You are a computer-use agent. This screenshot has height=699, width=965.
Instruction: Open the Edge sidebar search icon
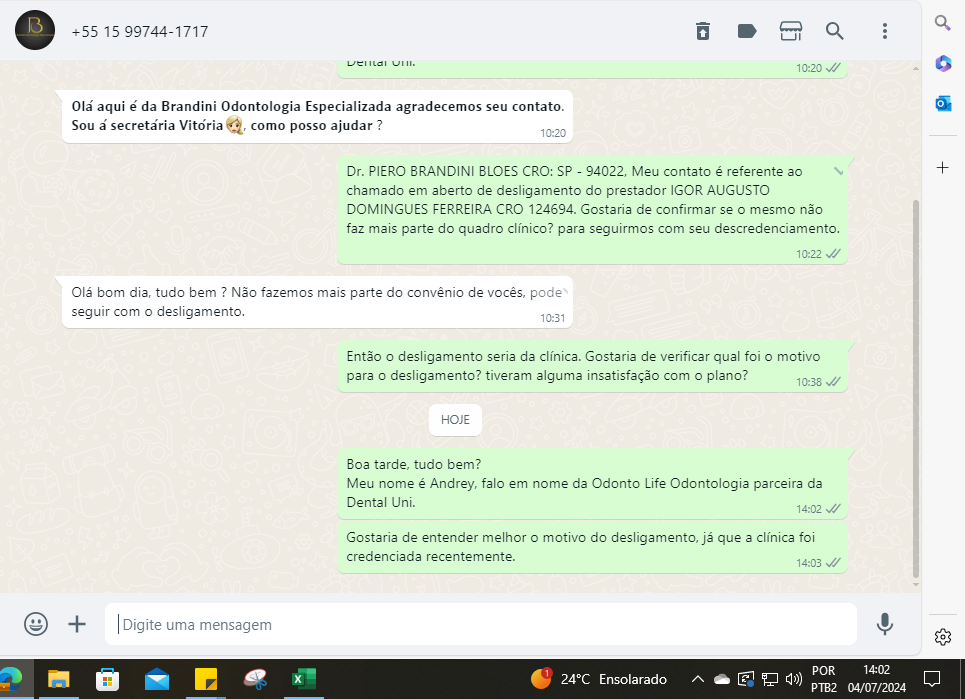pyautogui.click(x=942, y=23)
